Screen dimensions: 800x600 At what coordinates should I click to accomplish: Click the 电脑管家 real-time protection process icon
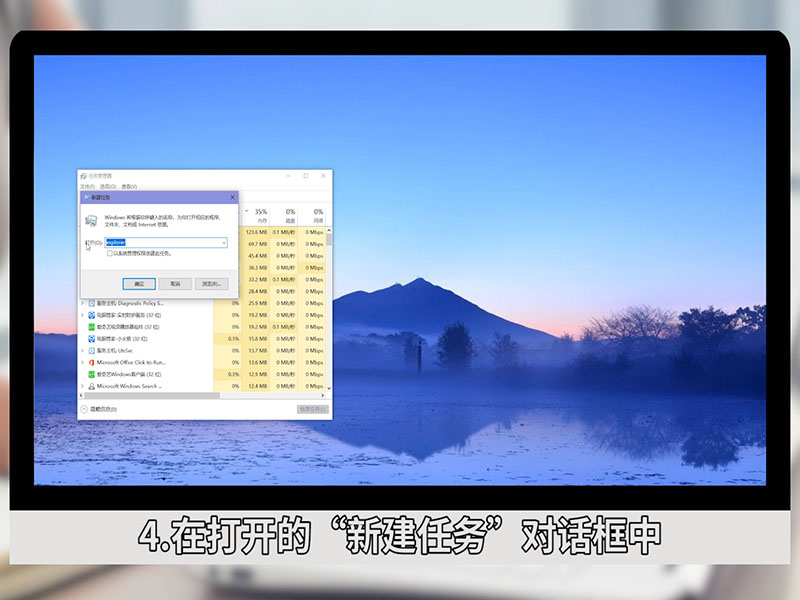(x=92, y=315)
